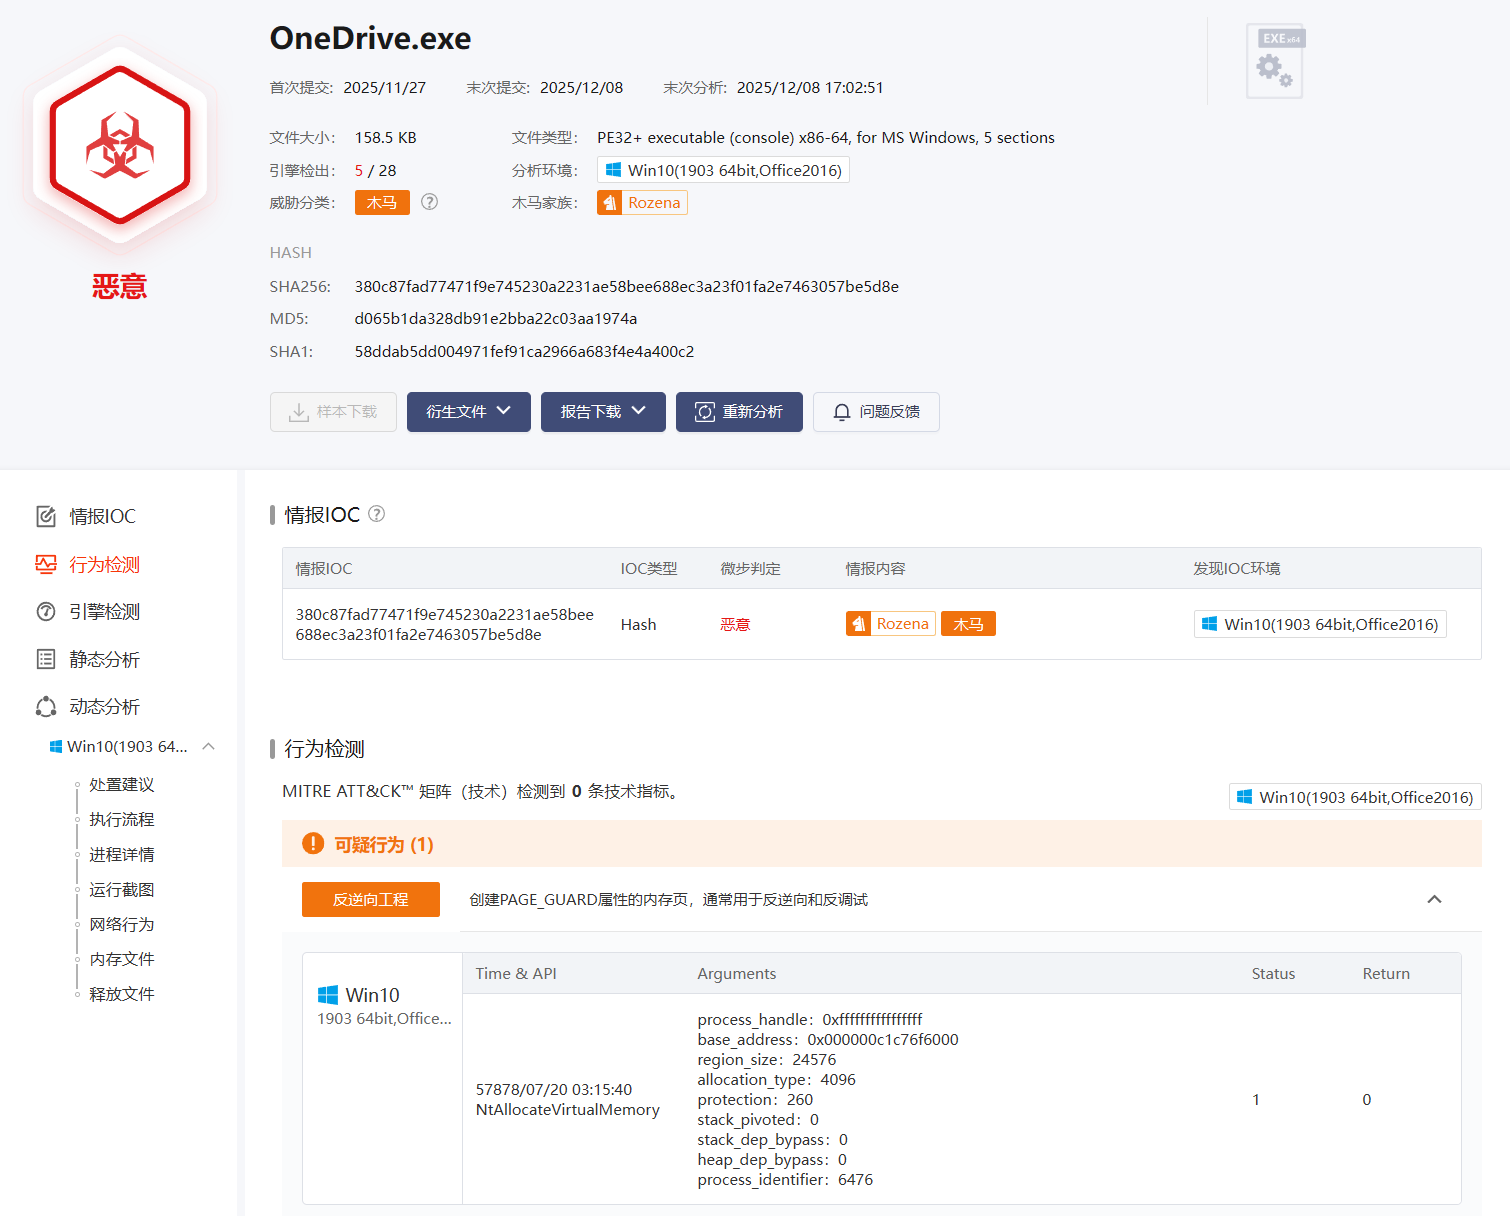This screenshot has width=1510, height=1216.
Task: Go to 引擎检测 in the sidebar
Action: click(104, 612)
